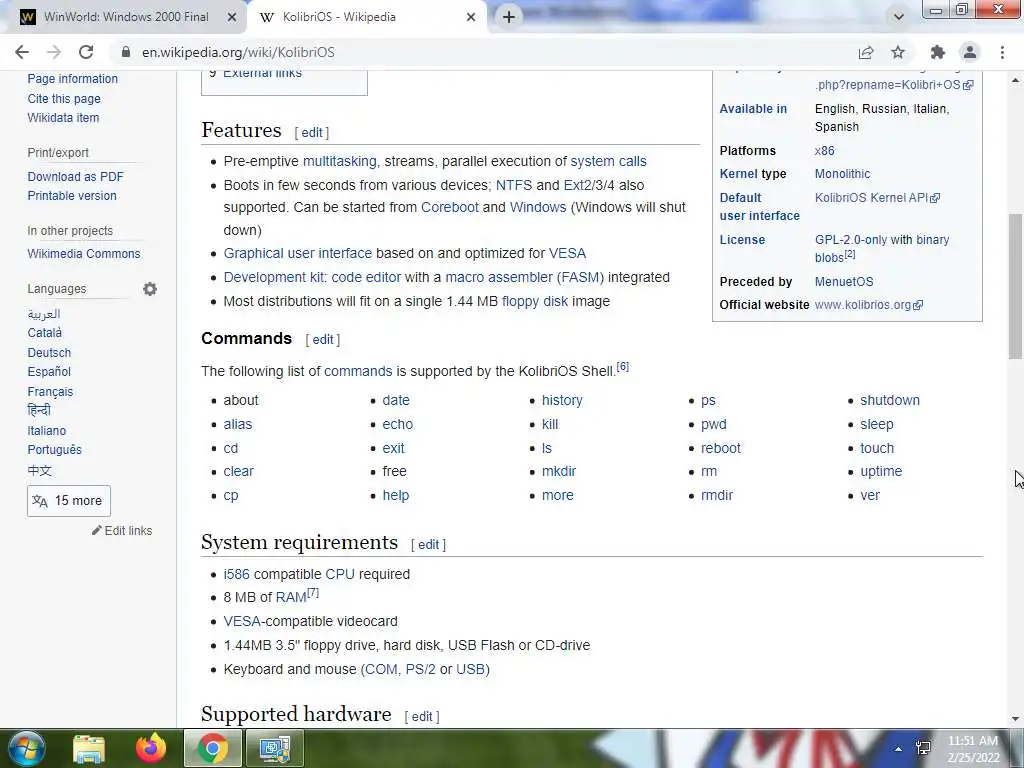Screen dimensions: 1024x768
Task: Open the floppy disk link
Action: (535, 302)
